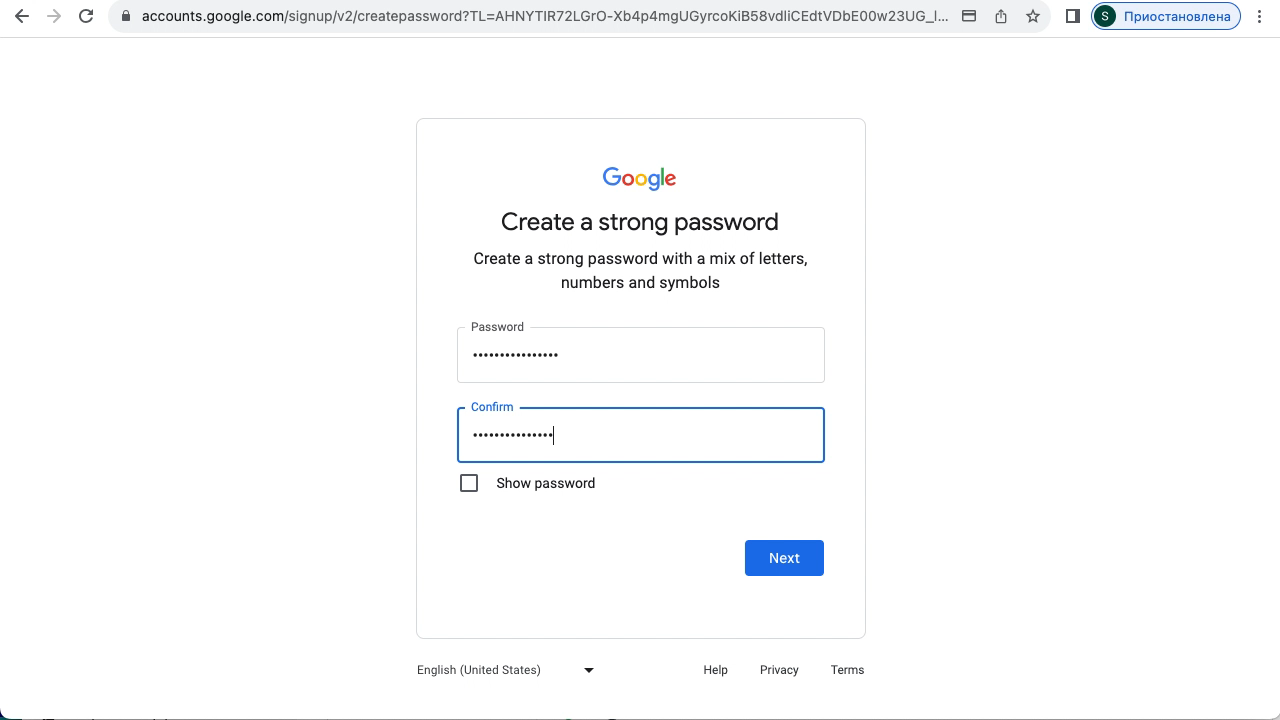Click the lock icon in address bar

point(125,16)
